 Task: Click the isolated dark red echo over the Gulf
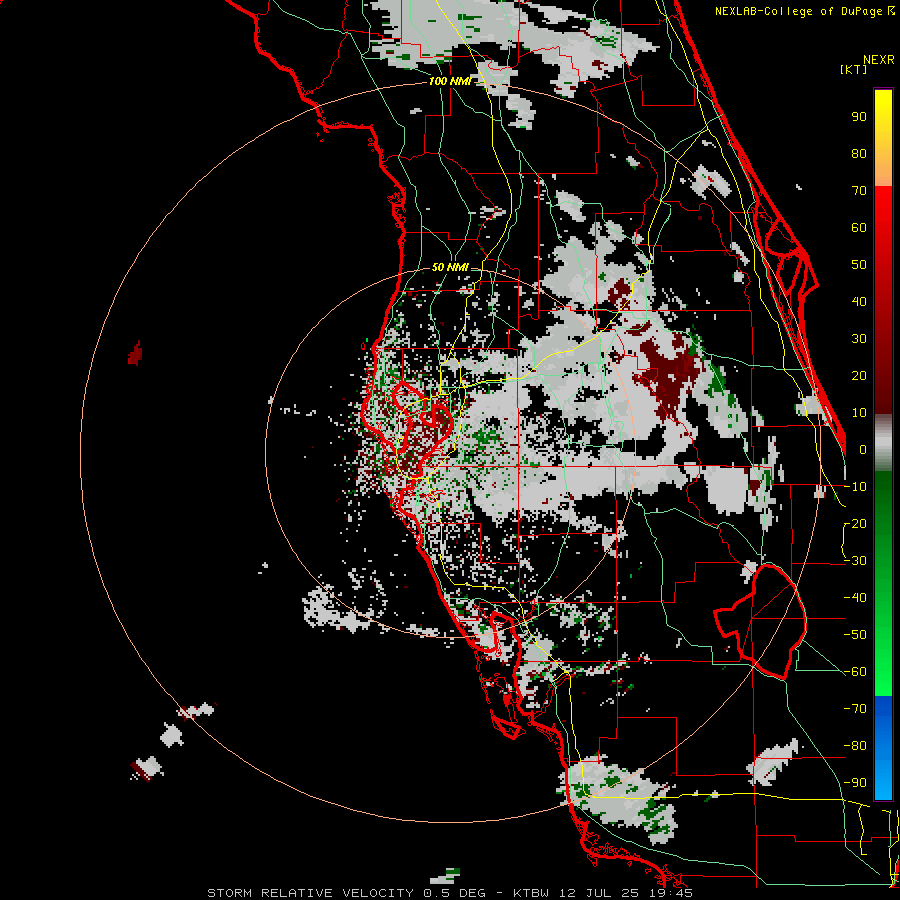tap(135, 353)
